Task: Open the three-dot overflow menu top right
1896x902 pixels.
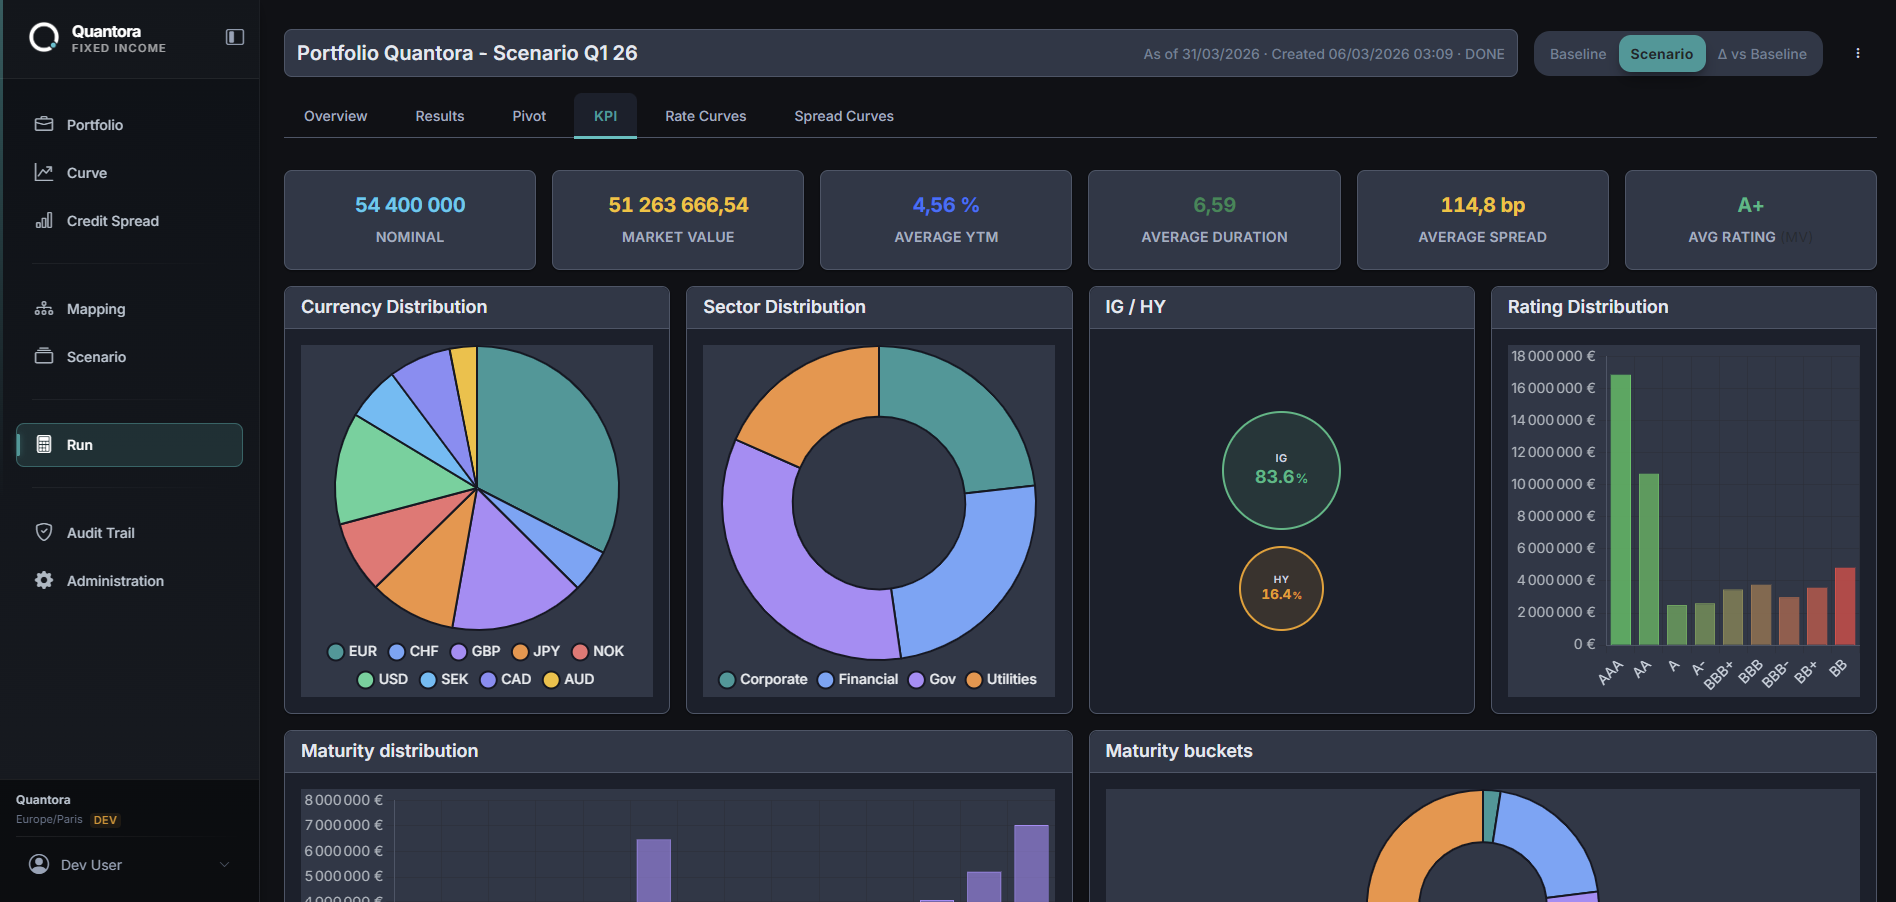Action: click(x=1858, y=53)
